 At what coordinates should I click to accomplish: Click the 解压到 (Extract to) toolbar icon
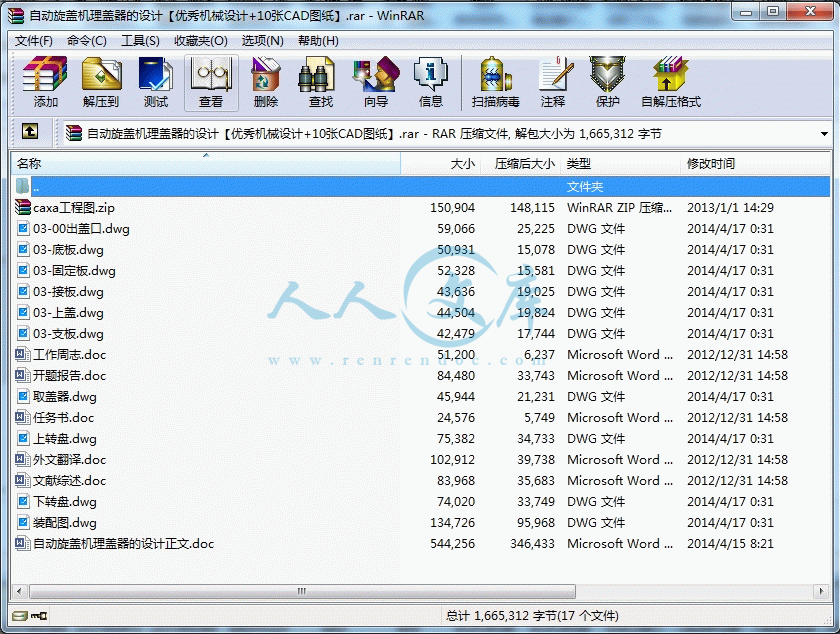(x=101, y=82)
